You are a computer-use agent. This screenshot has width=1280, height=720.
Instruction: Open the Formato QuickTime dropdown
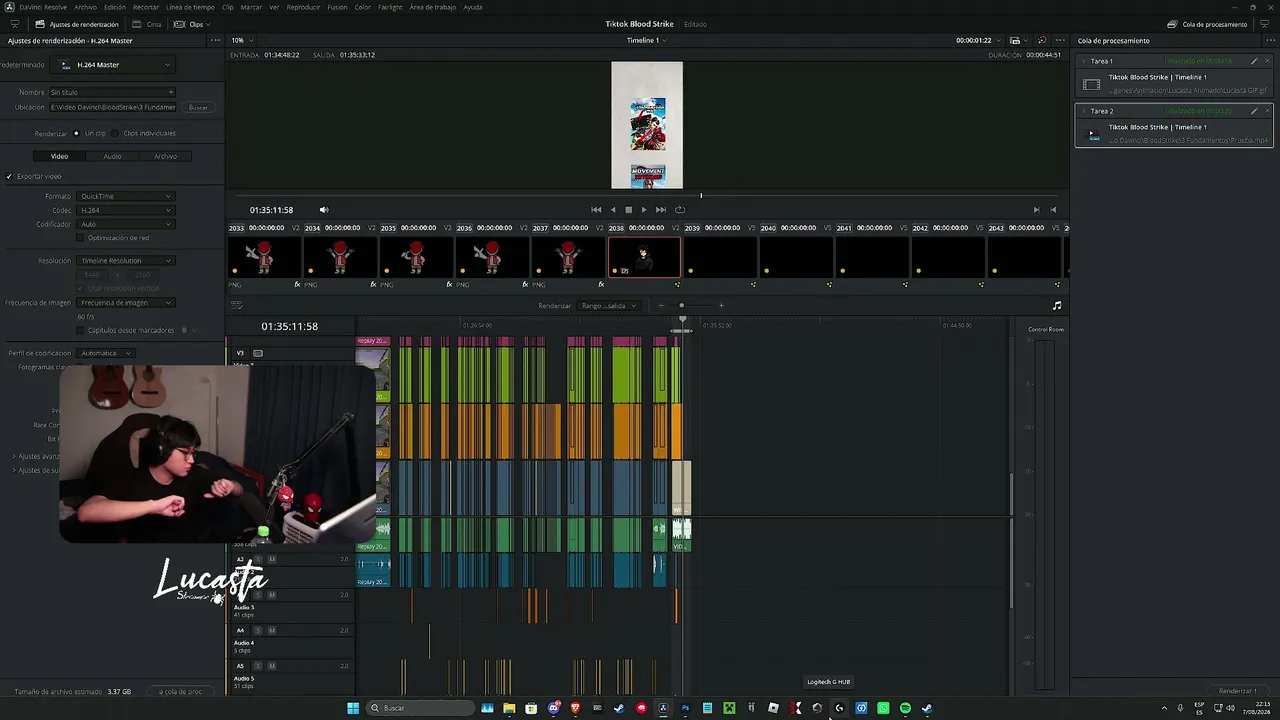[126, 196]
